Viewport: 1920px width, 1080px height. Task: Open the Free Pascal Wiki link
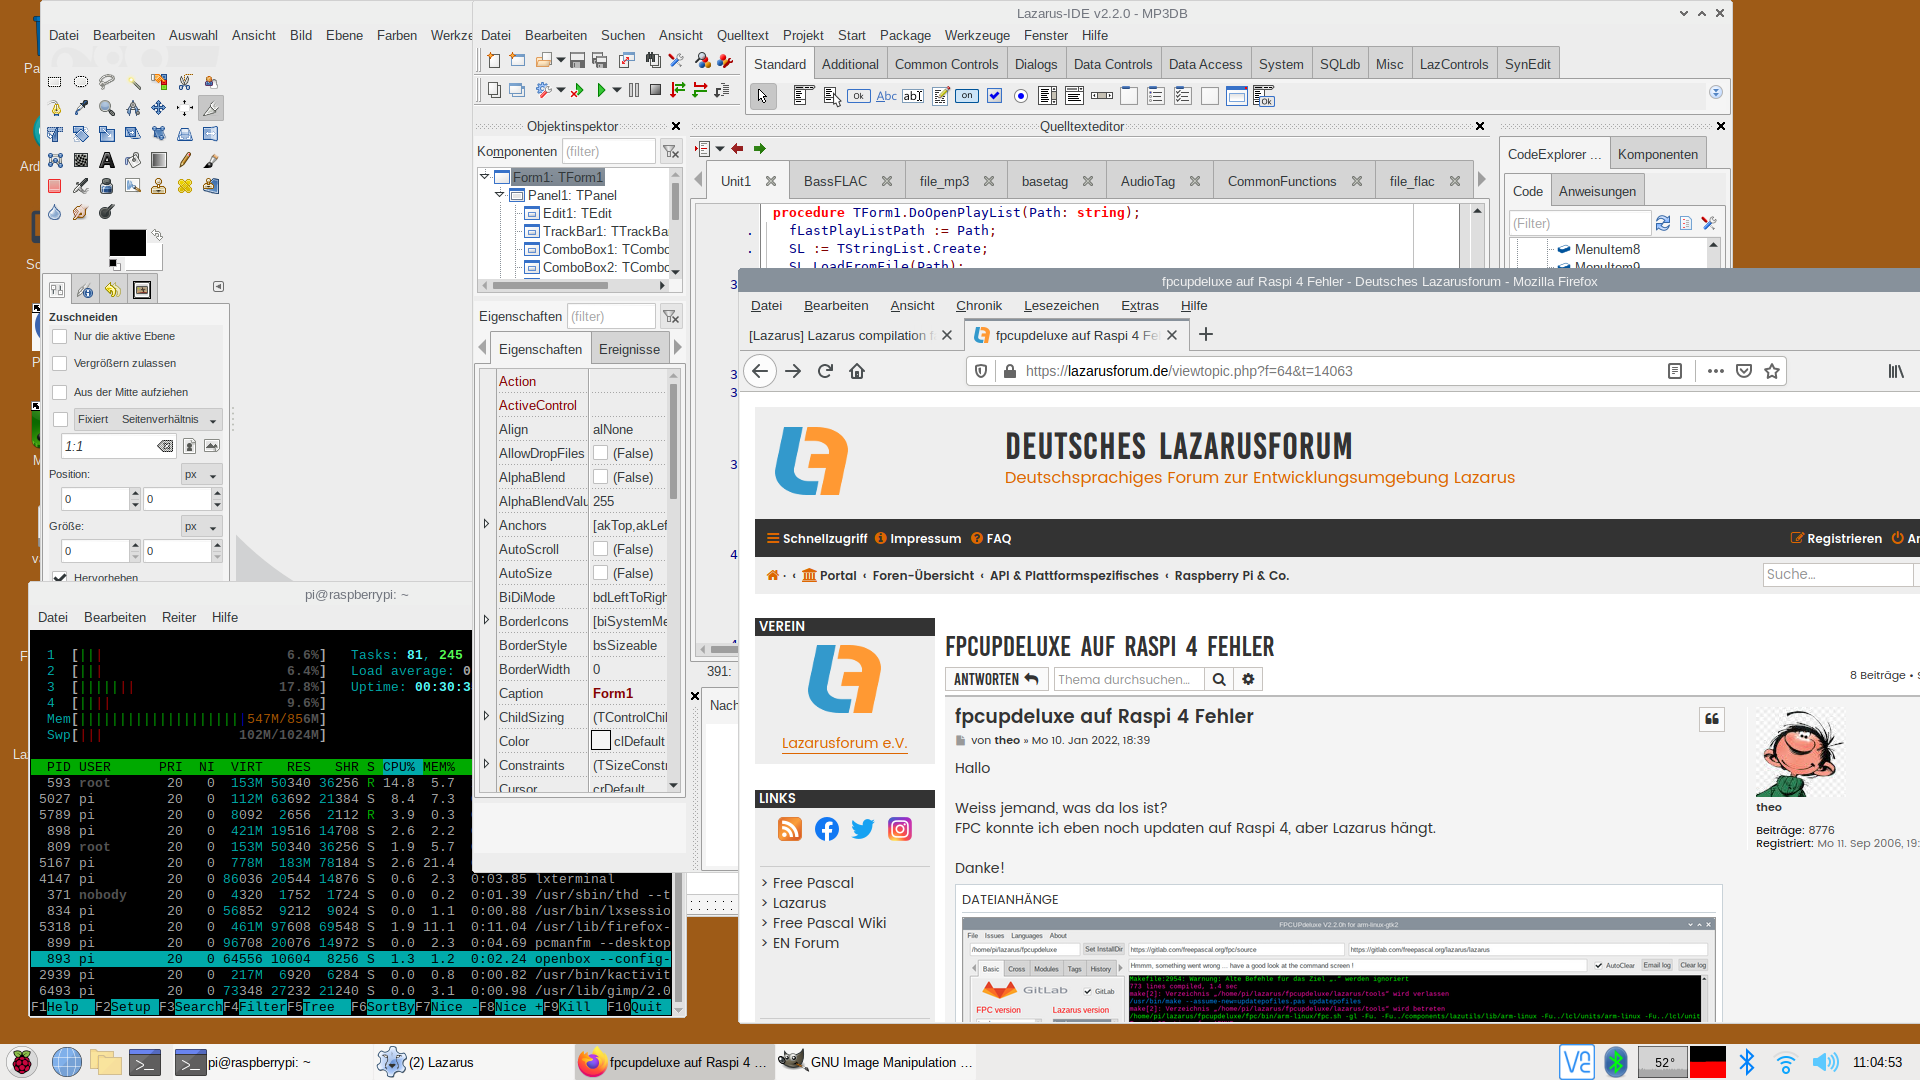pos(829,923)
